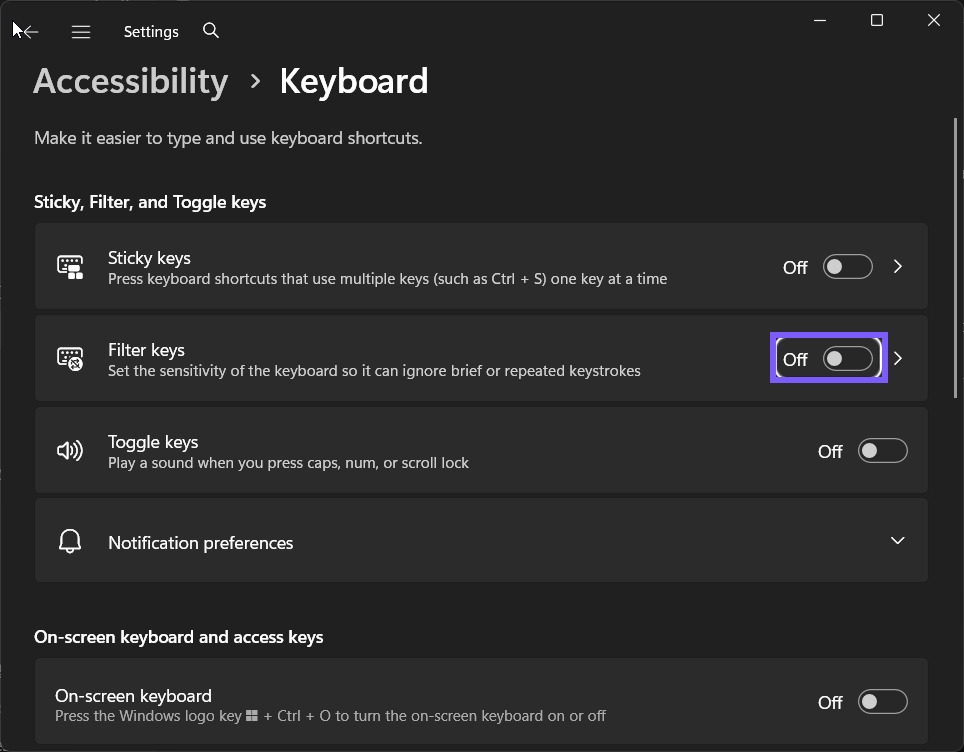Close the Settings window
Image resolution: width=964 pixels, height=752 pixels.
tap(934, 20)
